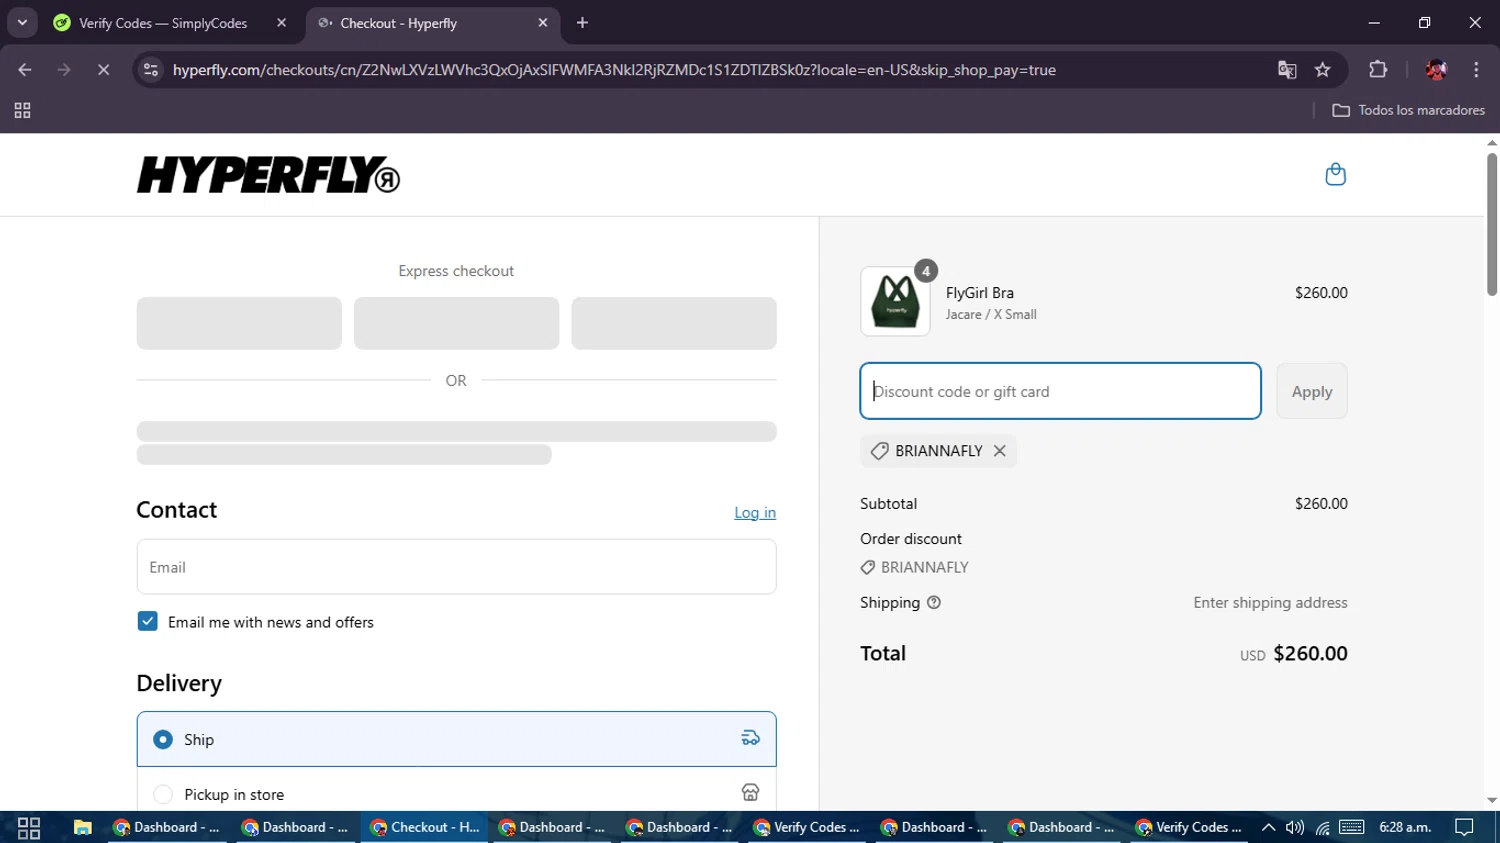The image size is (1500, 843).
Task: Open the Chrome three-dot menu
Action: [x=1476, y=70]
